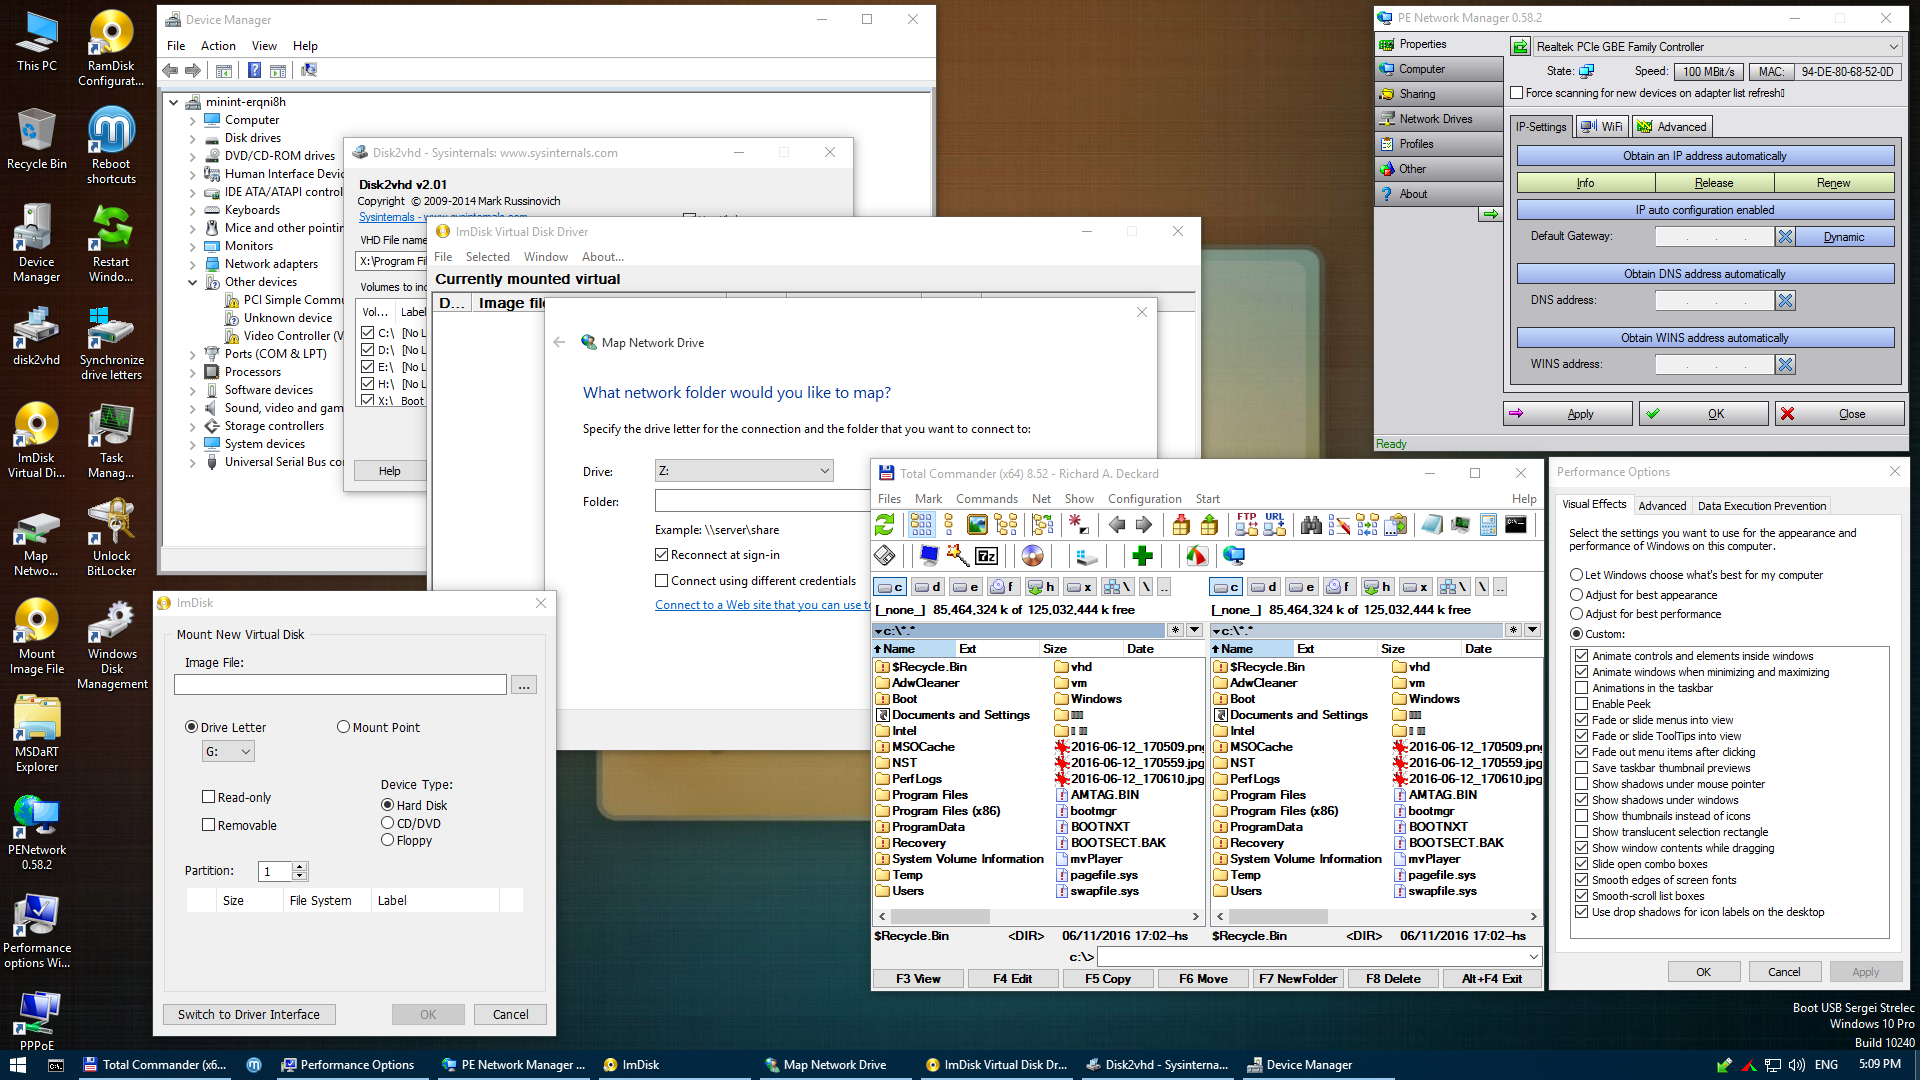This screenshot has height=1080, width=1920.
Task: Click the URL new connection icon
Action: pos(1274,525)
